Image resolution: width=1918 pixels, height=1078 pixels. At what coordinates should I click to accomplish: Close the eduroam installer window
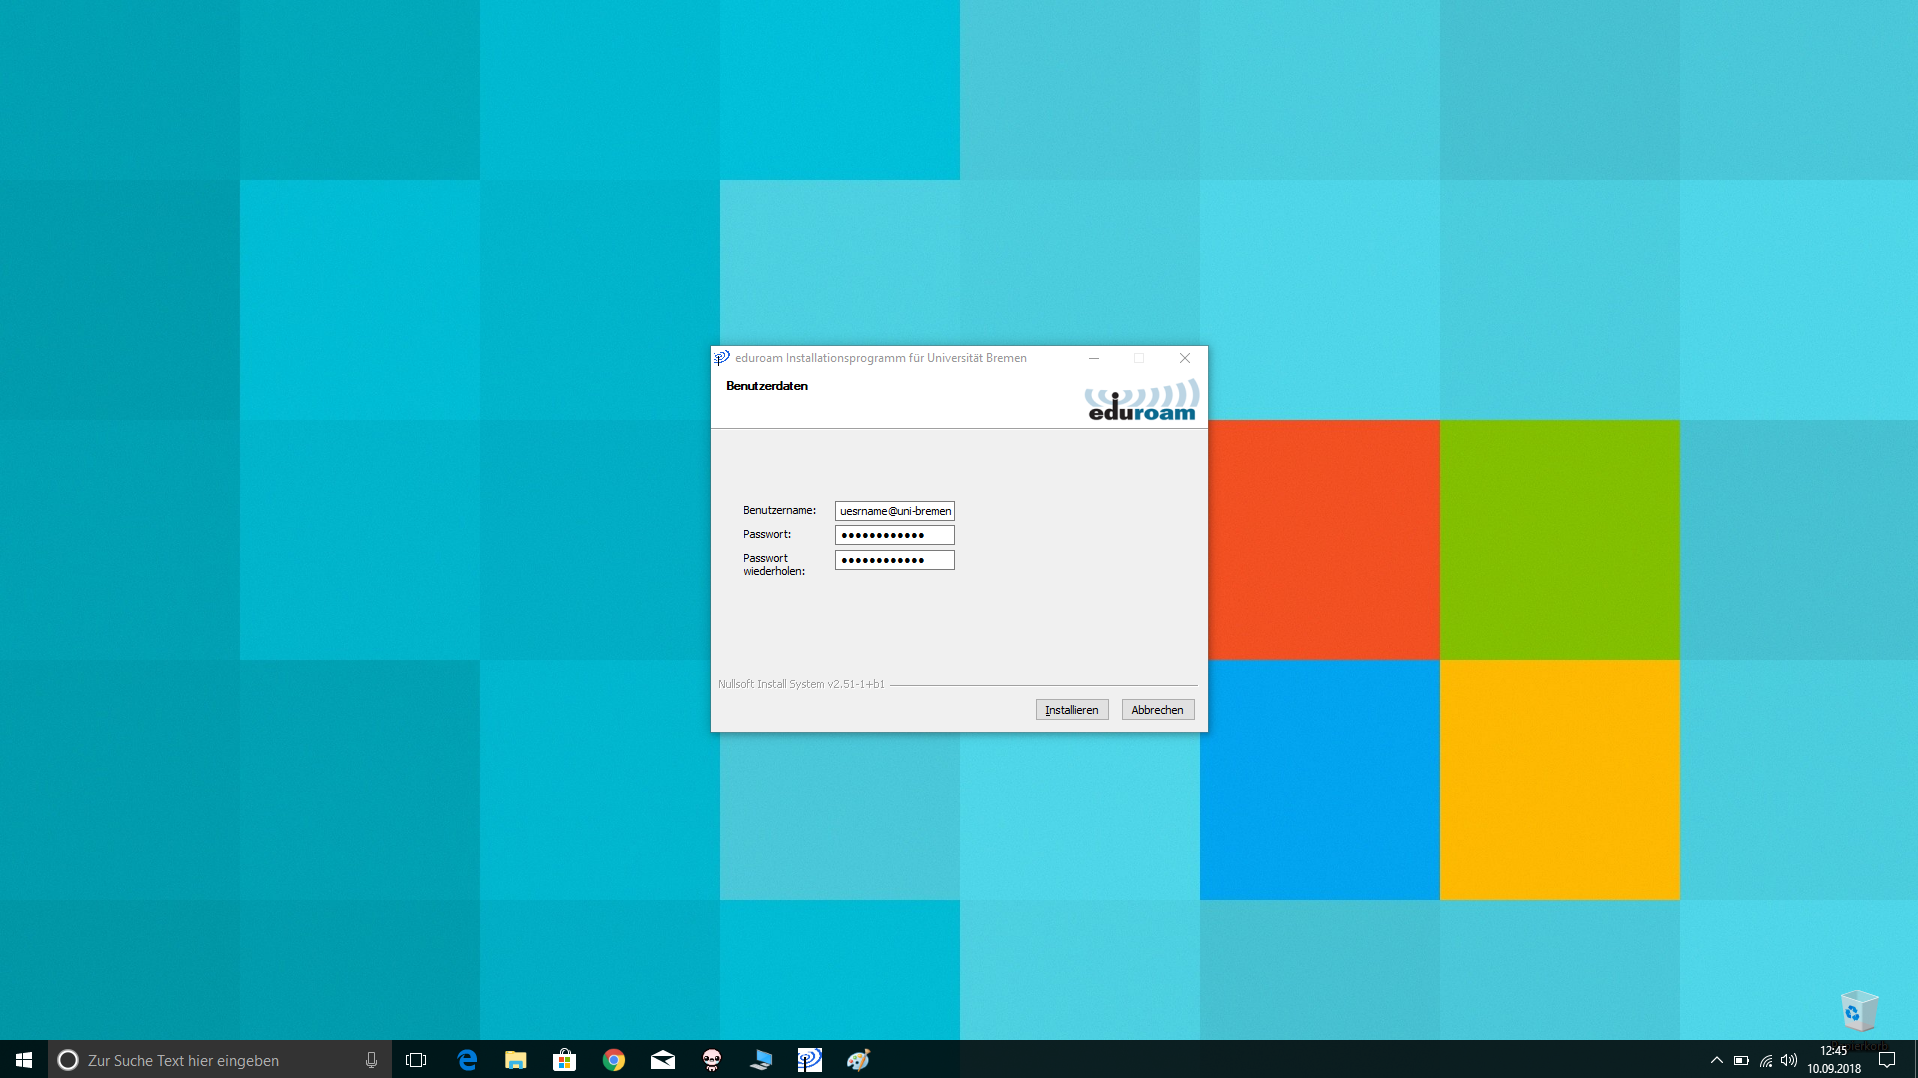(1184, 358)
